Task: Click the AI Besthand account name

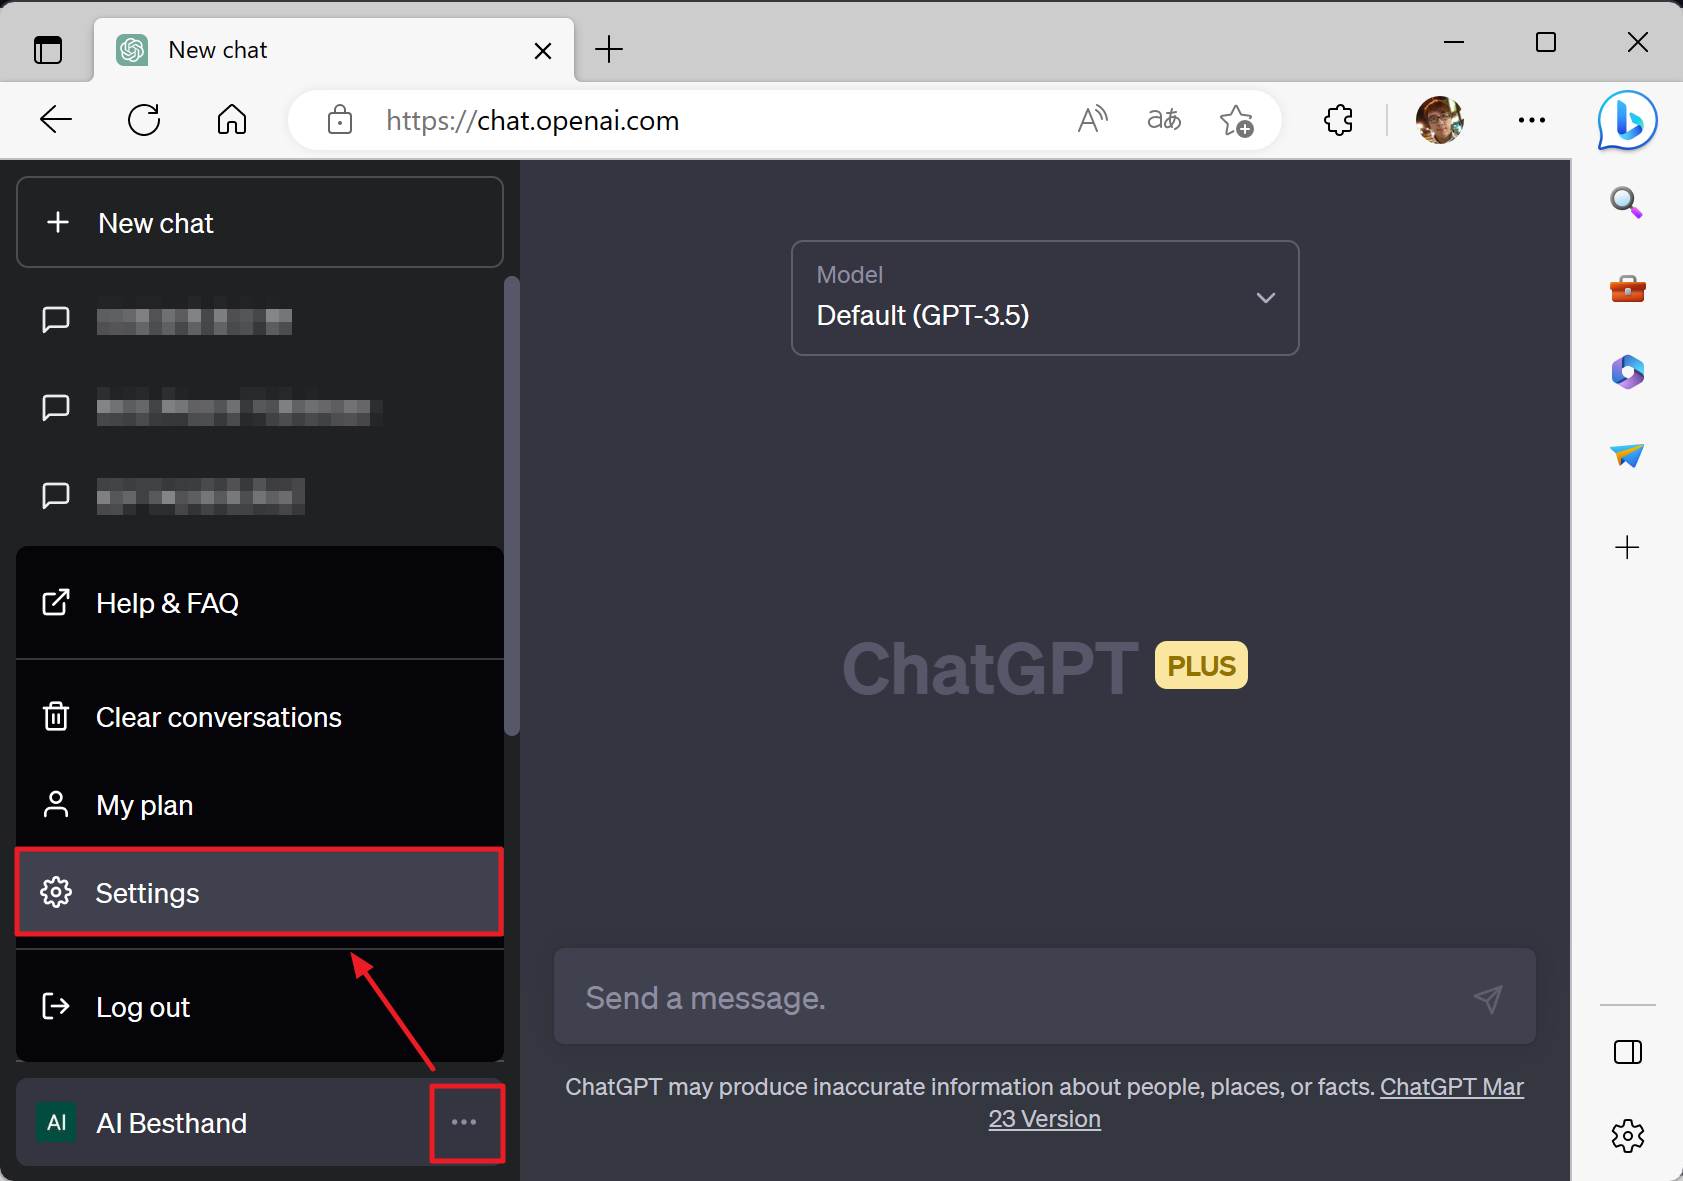Action: (171, 1123)
